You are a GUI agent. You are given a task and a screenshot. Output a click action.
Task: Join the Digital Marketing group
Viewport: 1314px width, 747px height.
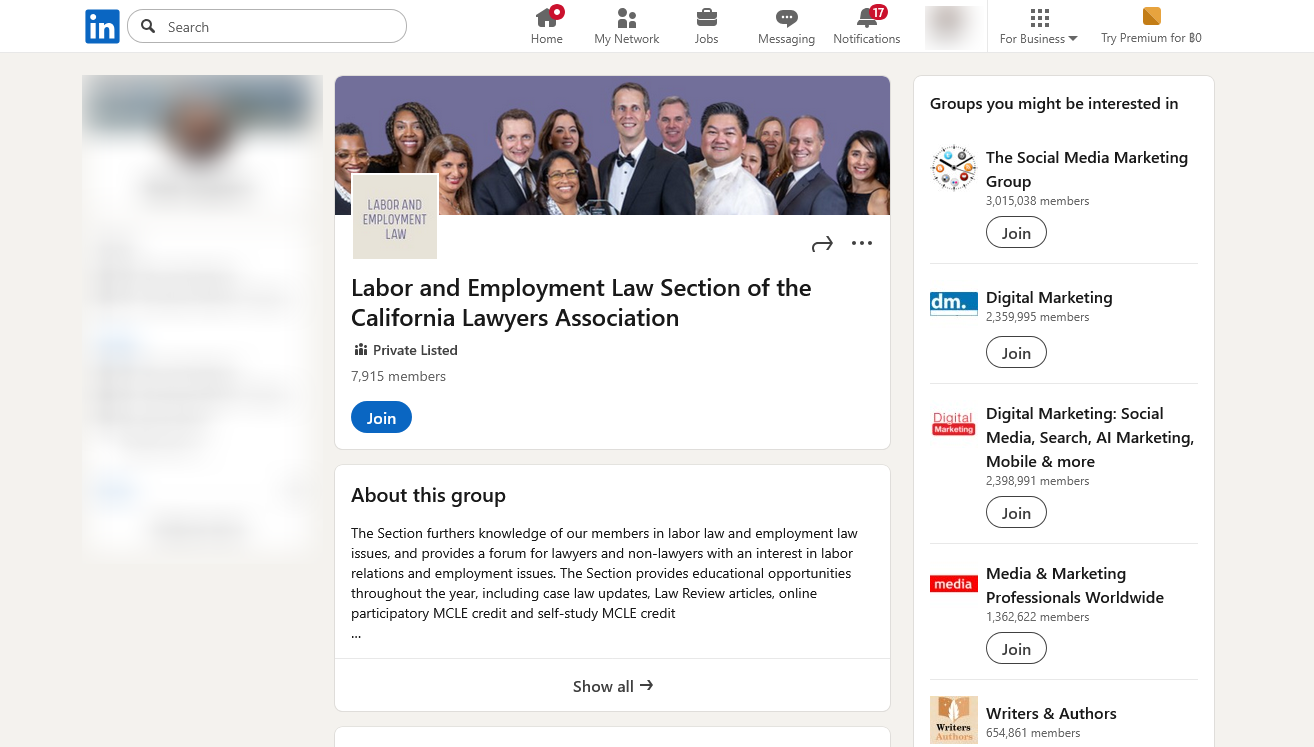[x=1016, y=353]
